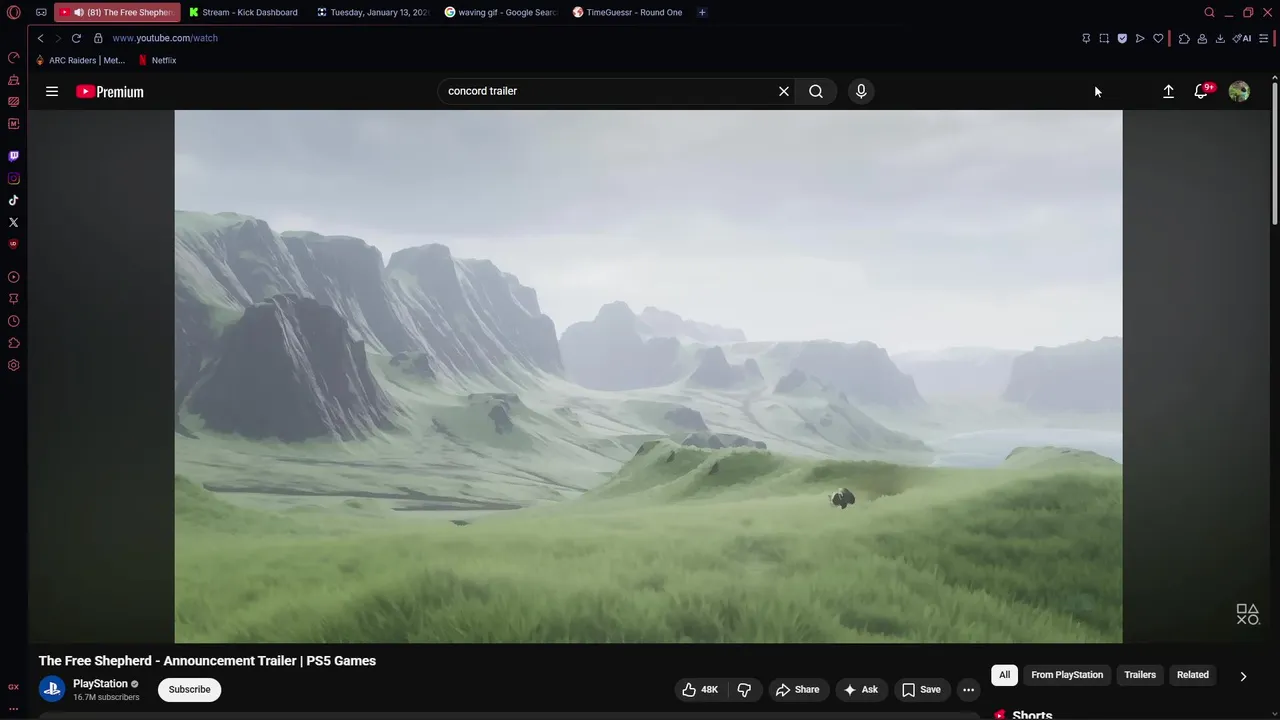Open Easy Setup sliders icon

(x=1264, y=38)
